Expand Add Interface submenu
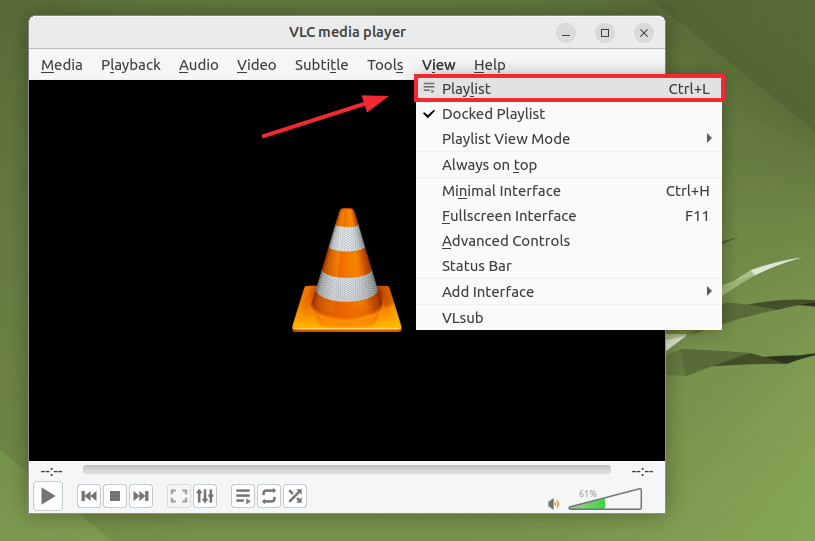The height and width of the screenshot is (541, 815). (x=569, y=292)
